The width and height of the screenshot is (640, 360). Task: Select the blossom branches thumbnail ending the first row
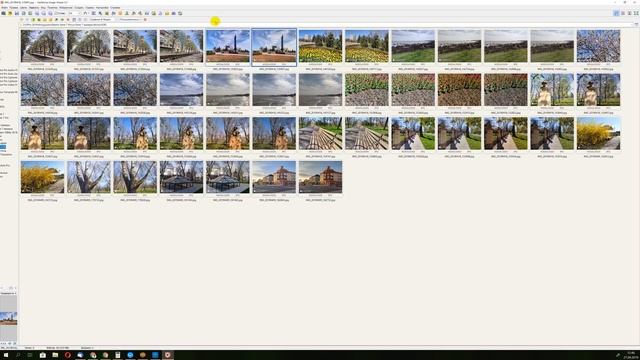coord(598,46)
